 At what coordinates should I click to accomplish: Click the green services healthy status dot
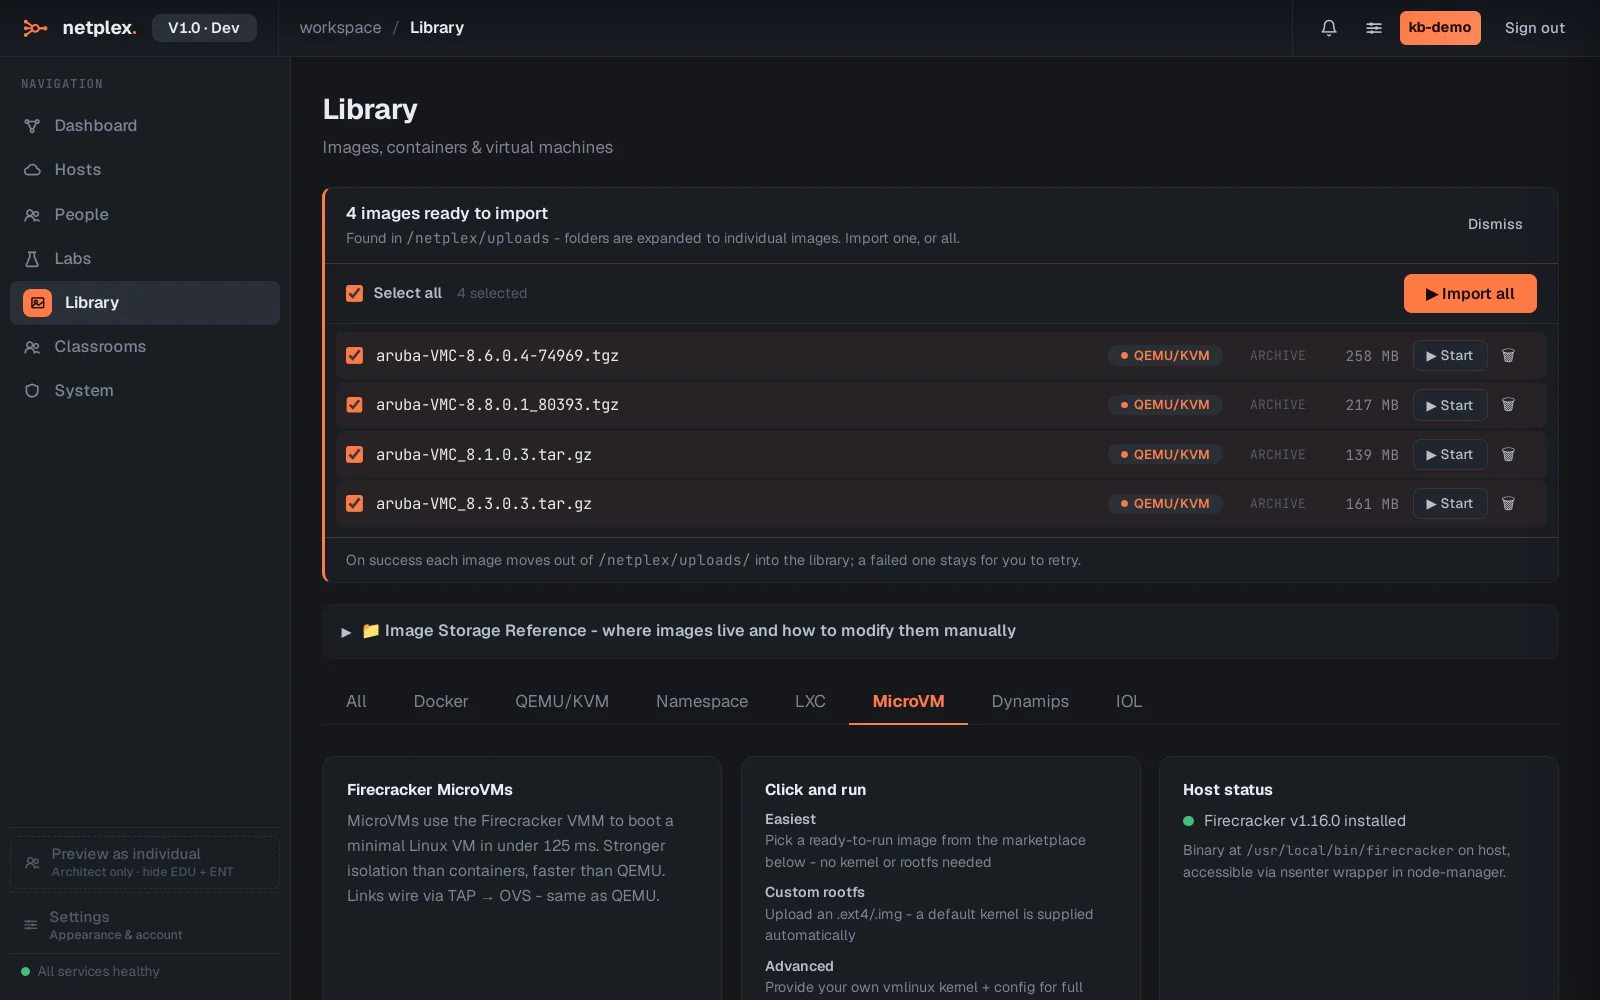[26, 972]
